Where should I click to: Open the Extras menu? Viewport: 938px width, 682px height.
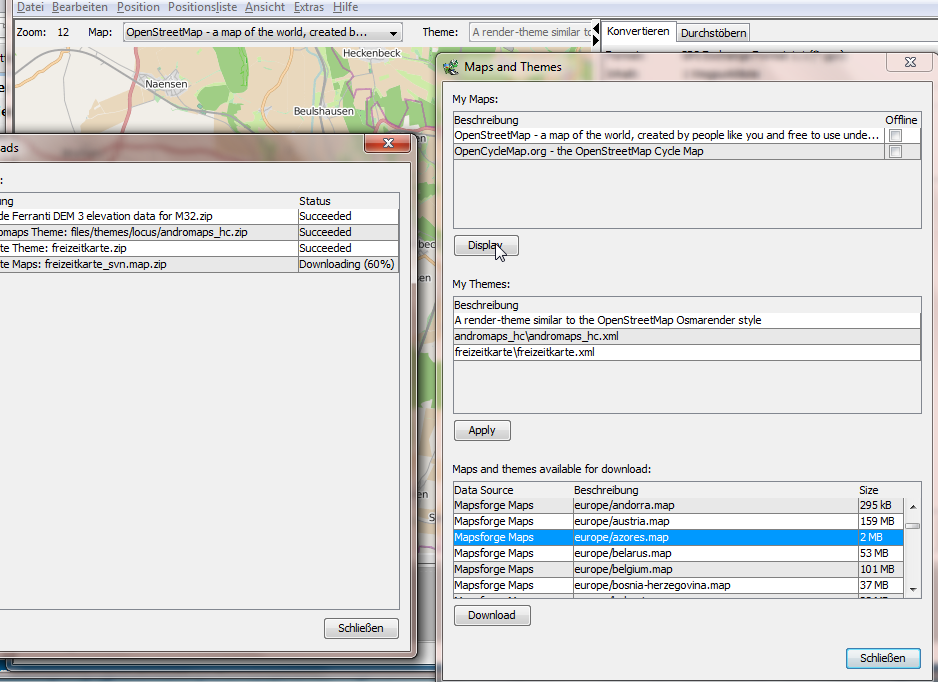click(309, 7)
